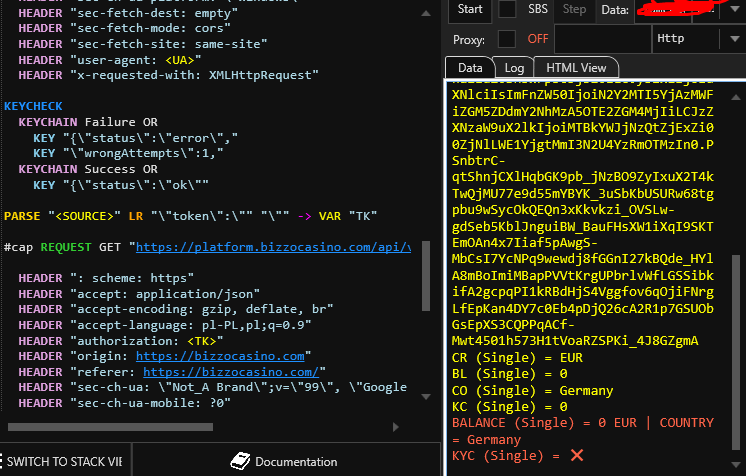The image size is (746, 476).
Task: Click the KEYCHAIN Success OR line
Action: [x=88, y=169]
